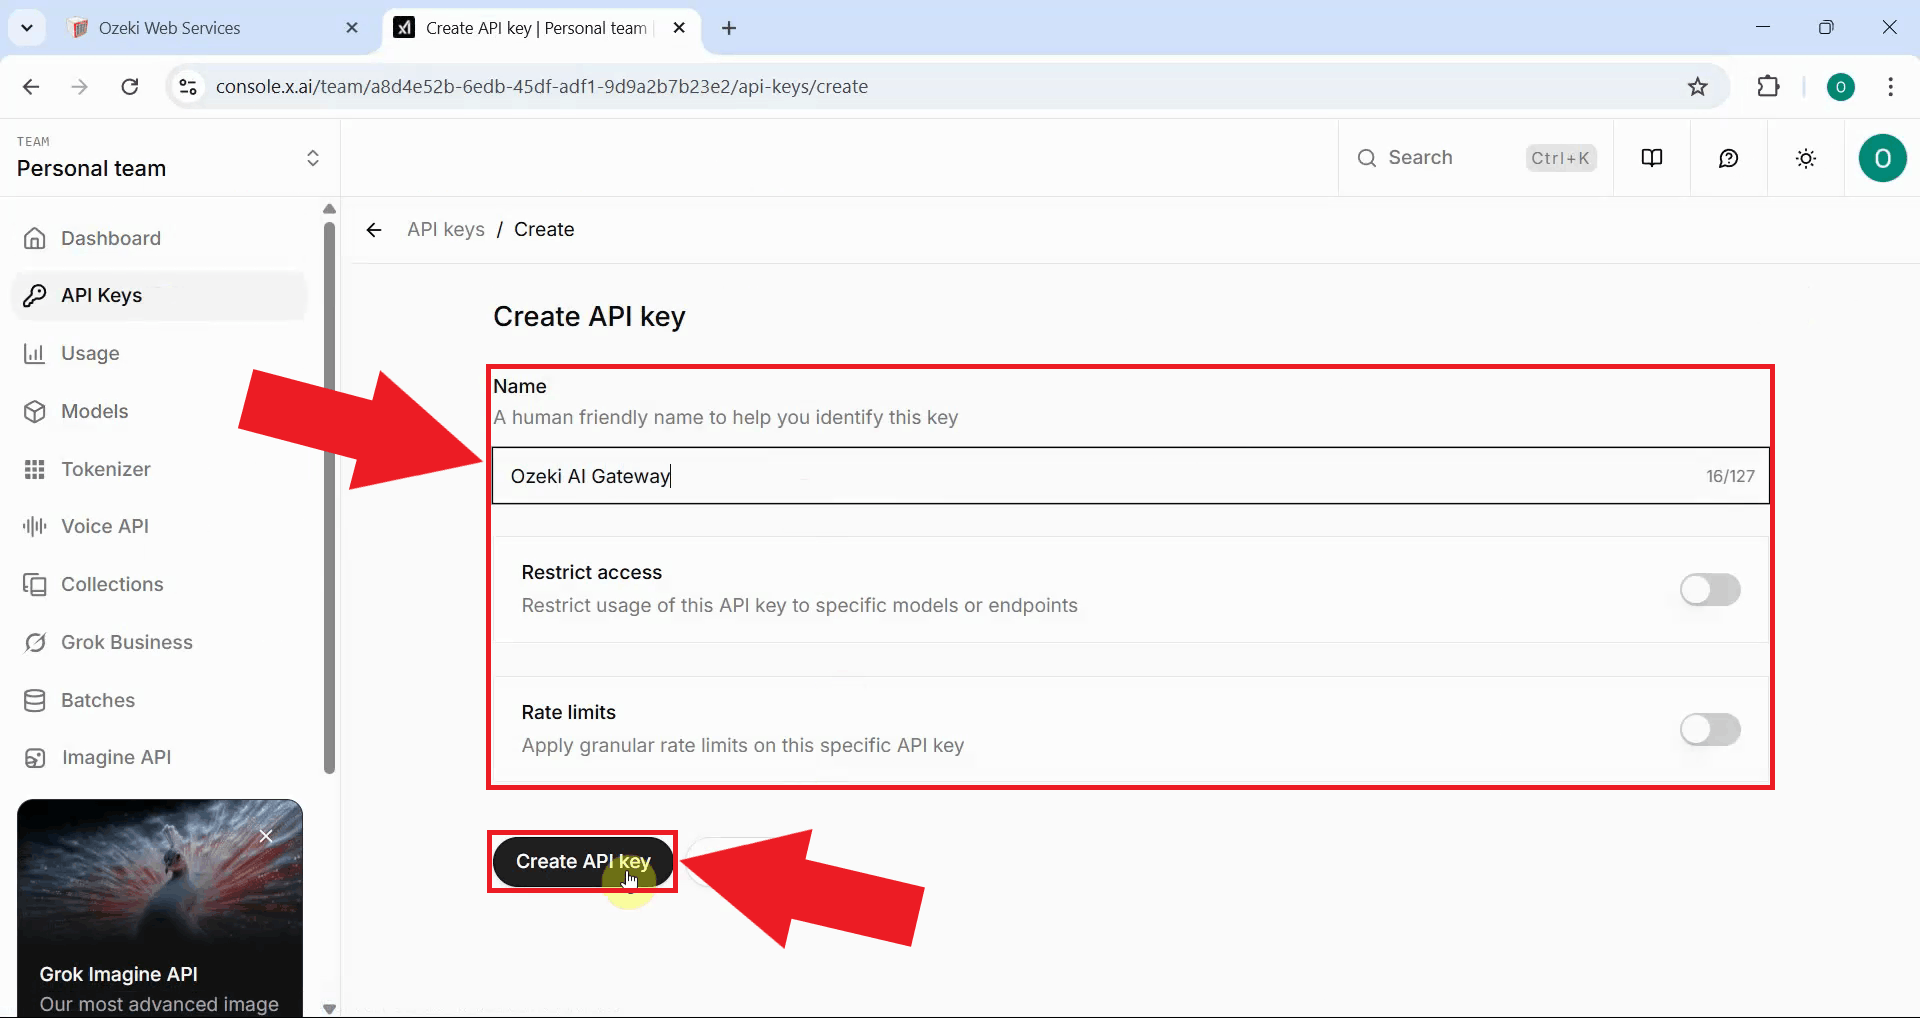Open the Tokenizer sidebar entry
This screenshot has height=1018, width=1920.
click(x=105, y=469)
